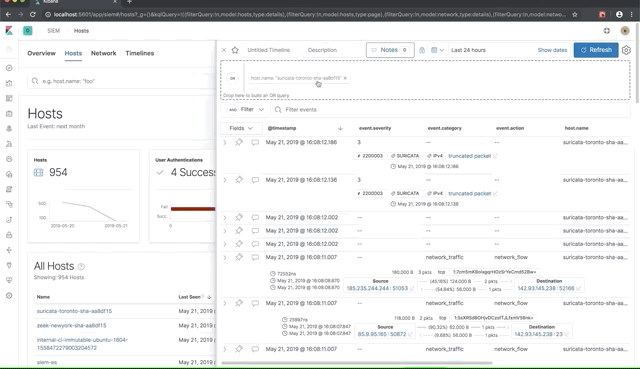Click the host.name KQL search field

[x=121, y=81]
